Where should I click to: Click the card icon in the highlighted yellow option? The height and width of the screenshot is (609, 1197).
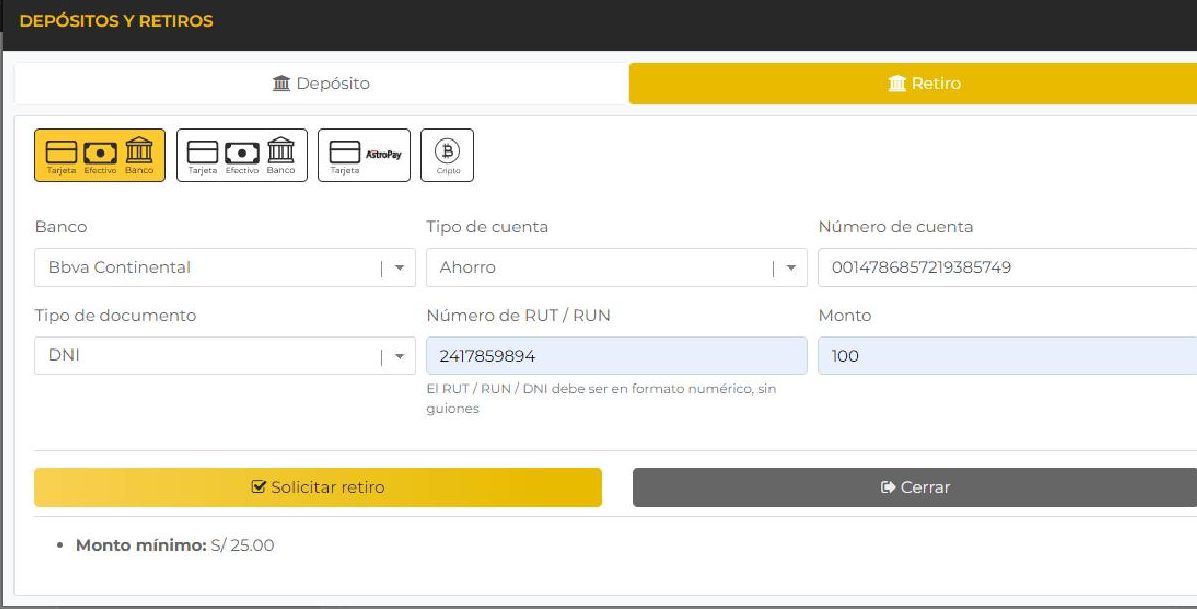[62, 152]
